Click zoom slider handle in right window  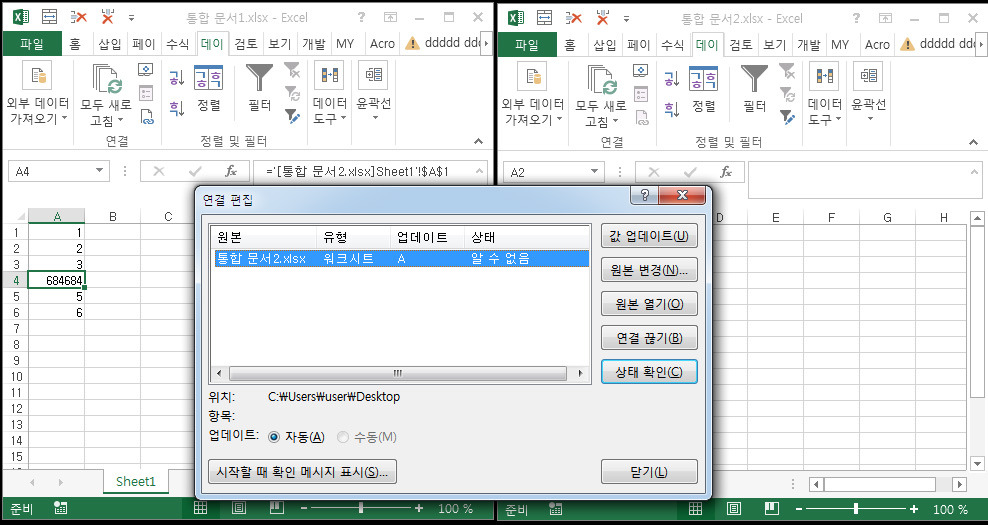click(856, 509)
